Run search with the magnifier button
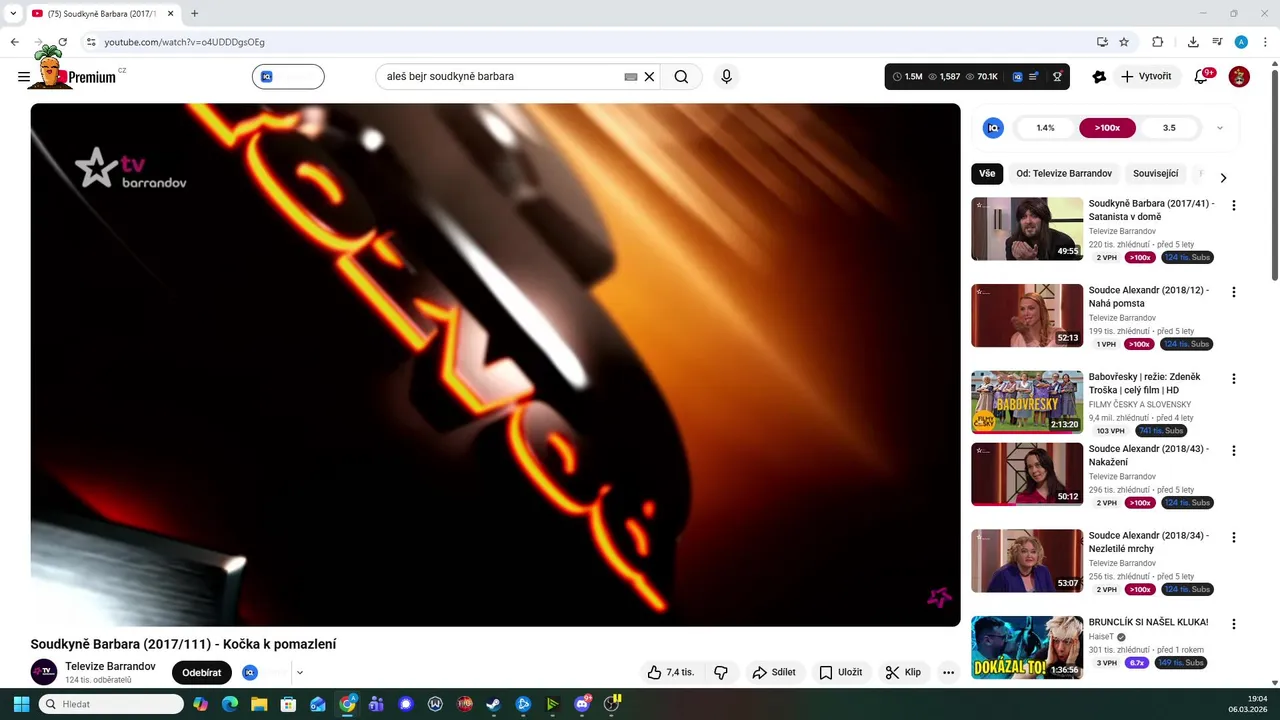Image resolution: width=1280 pixels, height=720 pixels. point(681,77)
